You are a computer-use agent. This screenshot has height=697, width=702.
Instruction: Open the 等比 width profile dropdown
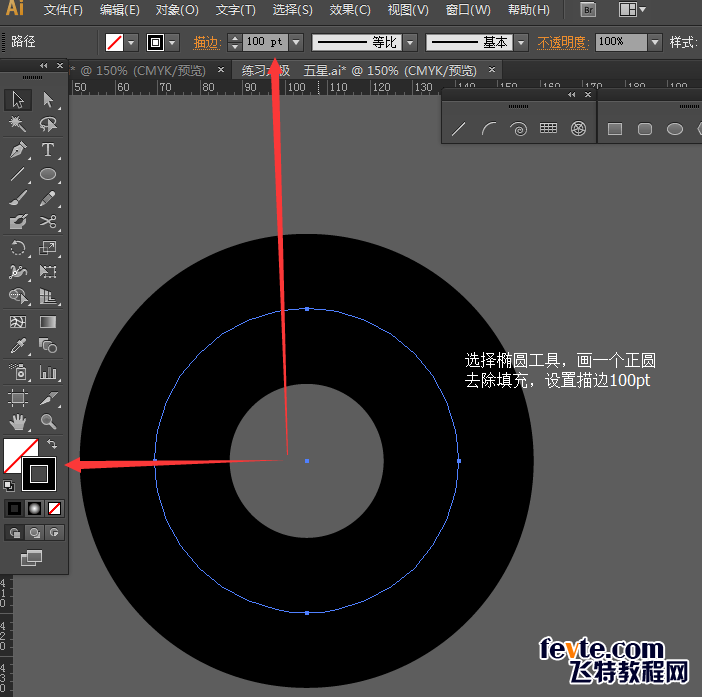pos(410,43)
